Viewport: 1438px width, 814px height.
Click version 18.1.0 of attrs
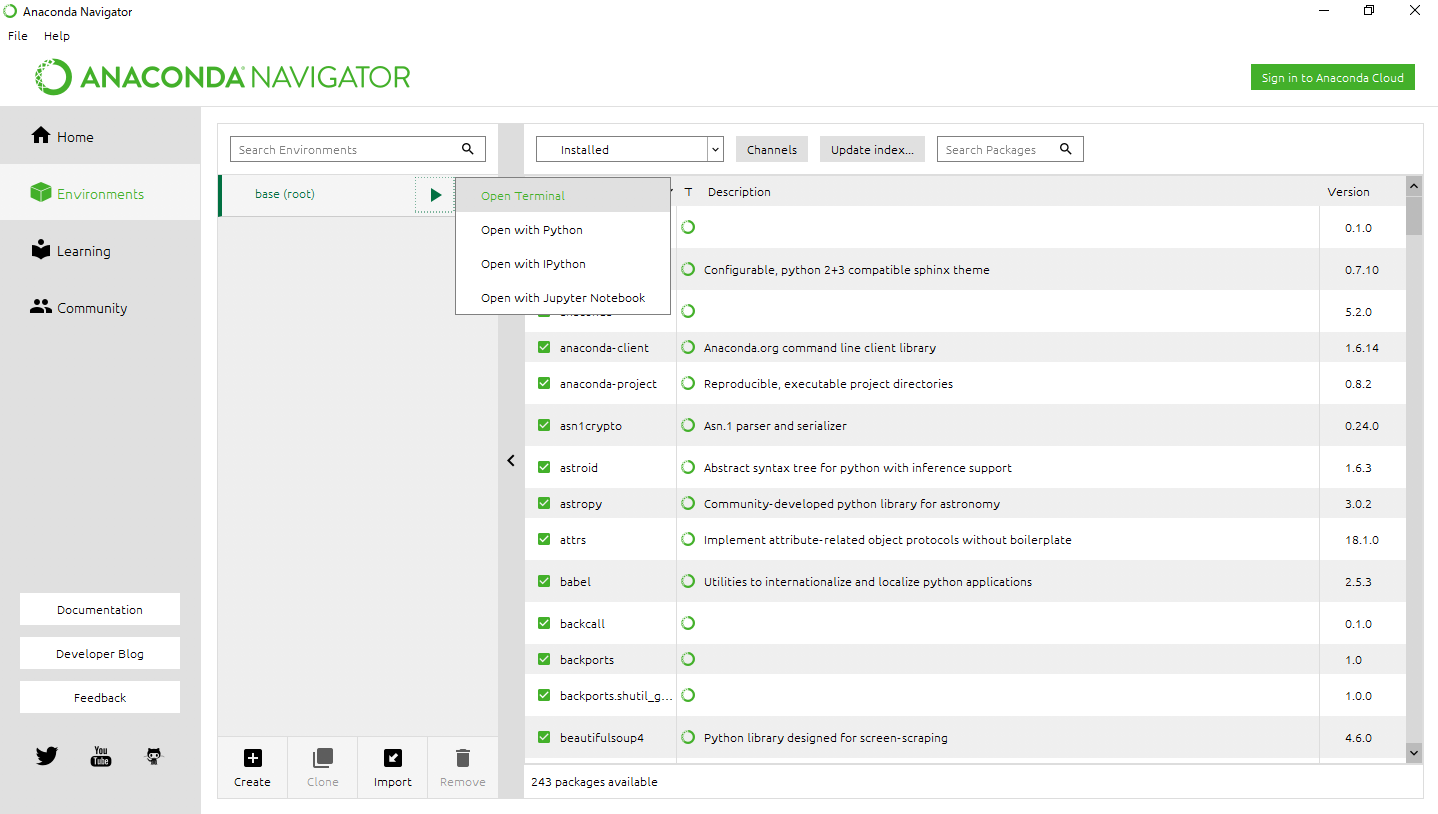pyautogui.click(x=1362, y=539)
